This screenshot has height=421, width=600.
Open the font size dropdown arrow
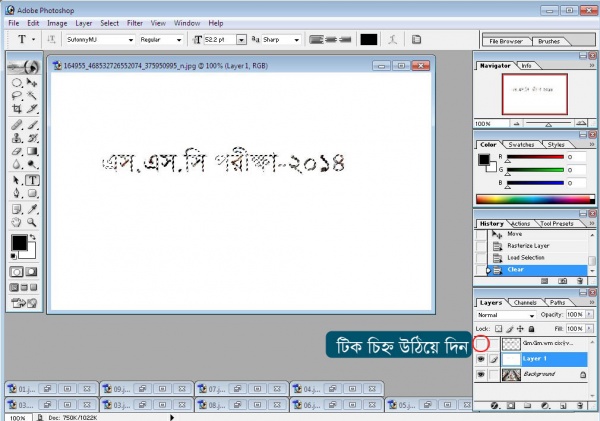[241, 39]
